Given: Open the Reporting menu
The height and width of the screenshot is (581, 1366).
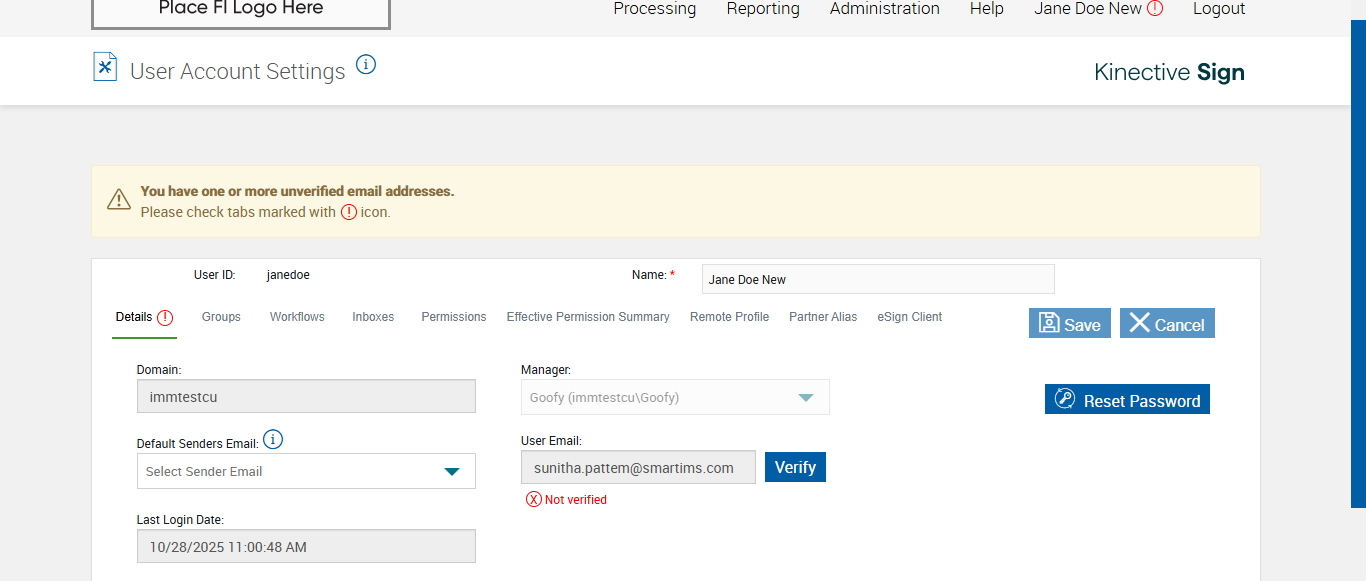Looking at the screenshot, I should tap(763, 9).
